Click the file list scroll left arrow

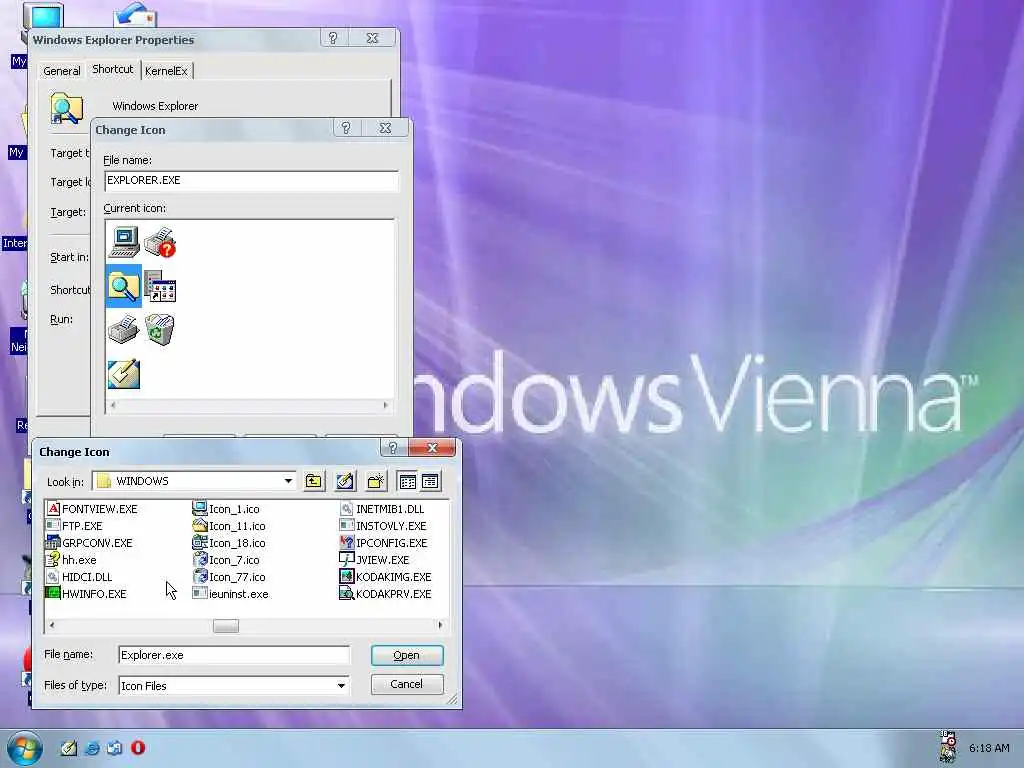click(52, 626)
